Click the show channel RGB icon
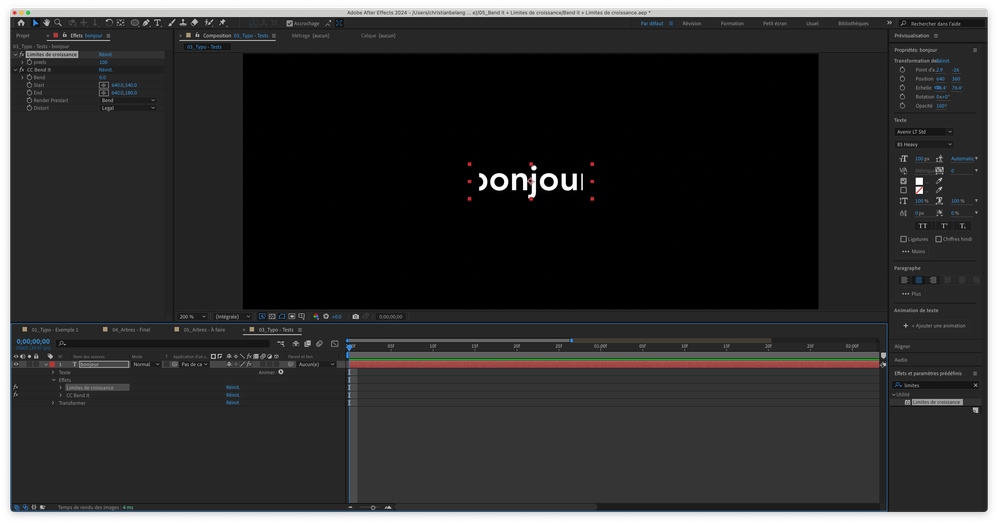The height and width of the screenshot is (524, 998). click(316, 316)
